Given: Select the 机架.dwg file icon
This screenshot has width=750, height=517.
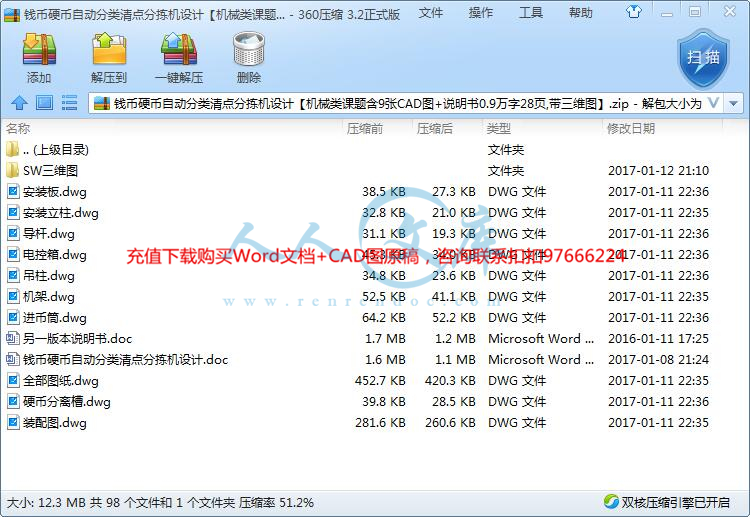Looking at the screenshot, I should coord(13,297).
